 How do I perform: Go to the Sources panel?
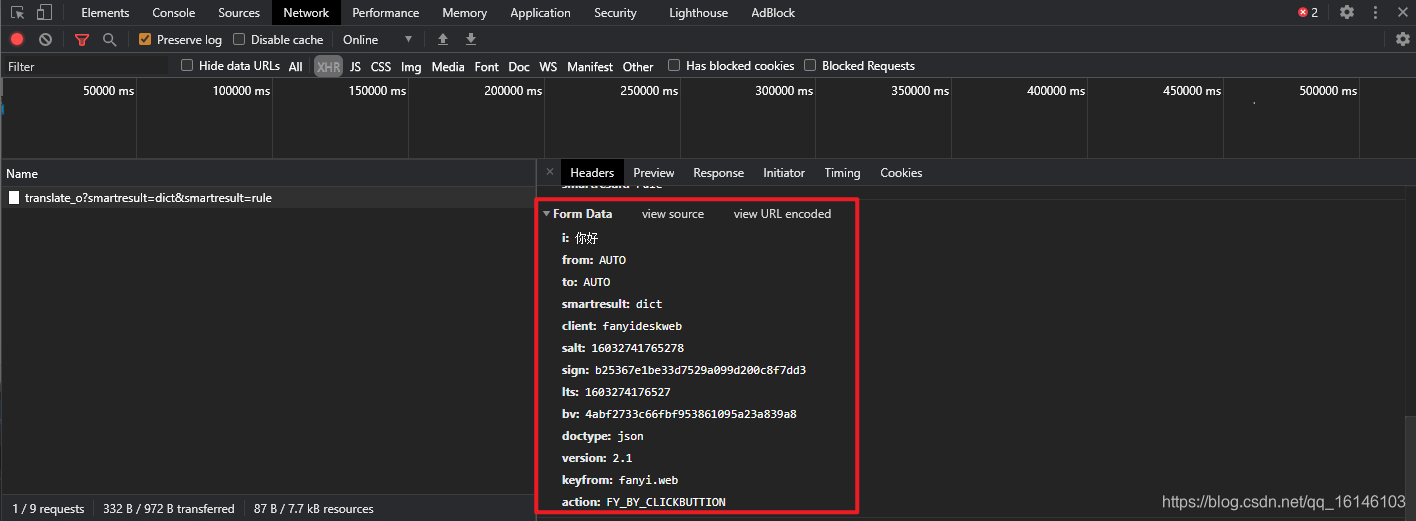239,12
